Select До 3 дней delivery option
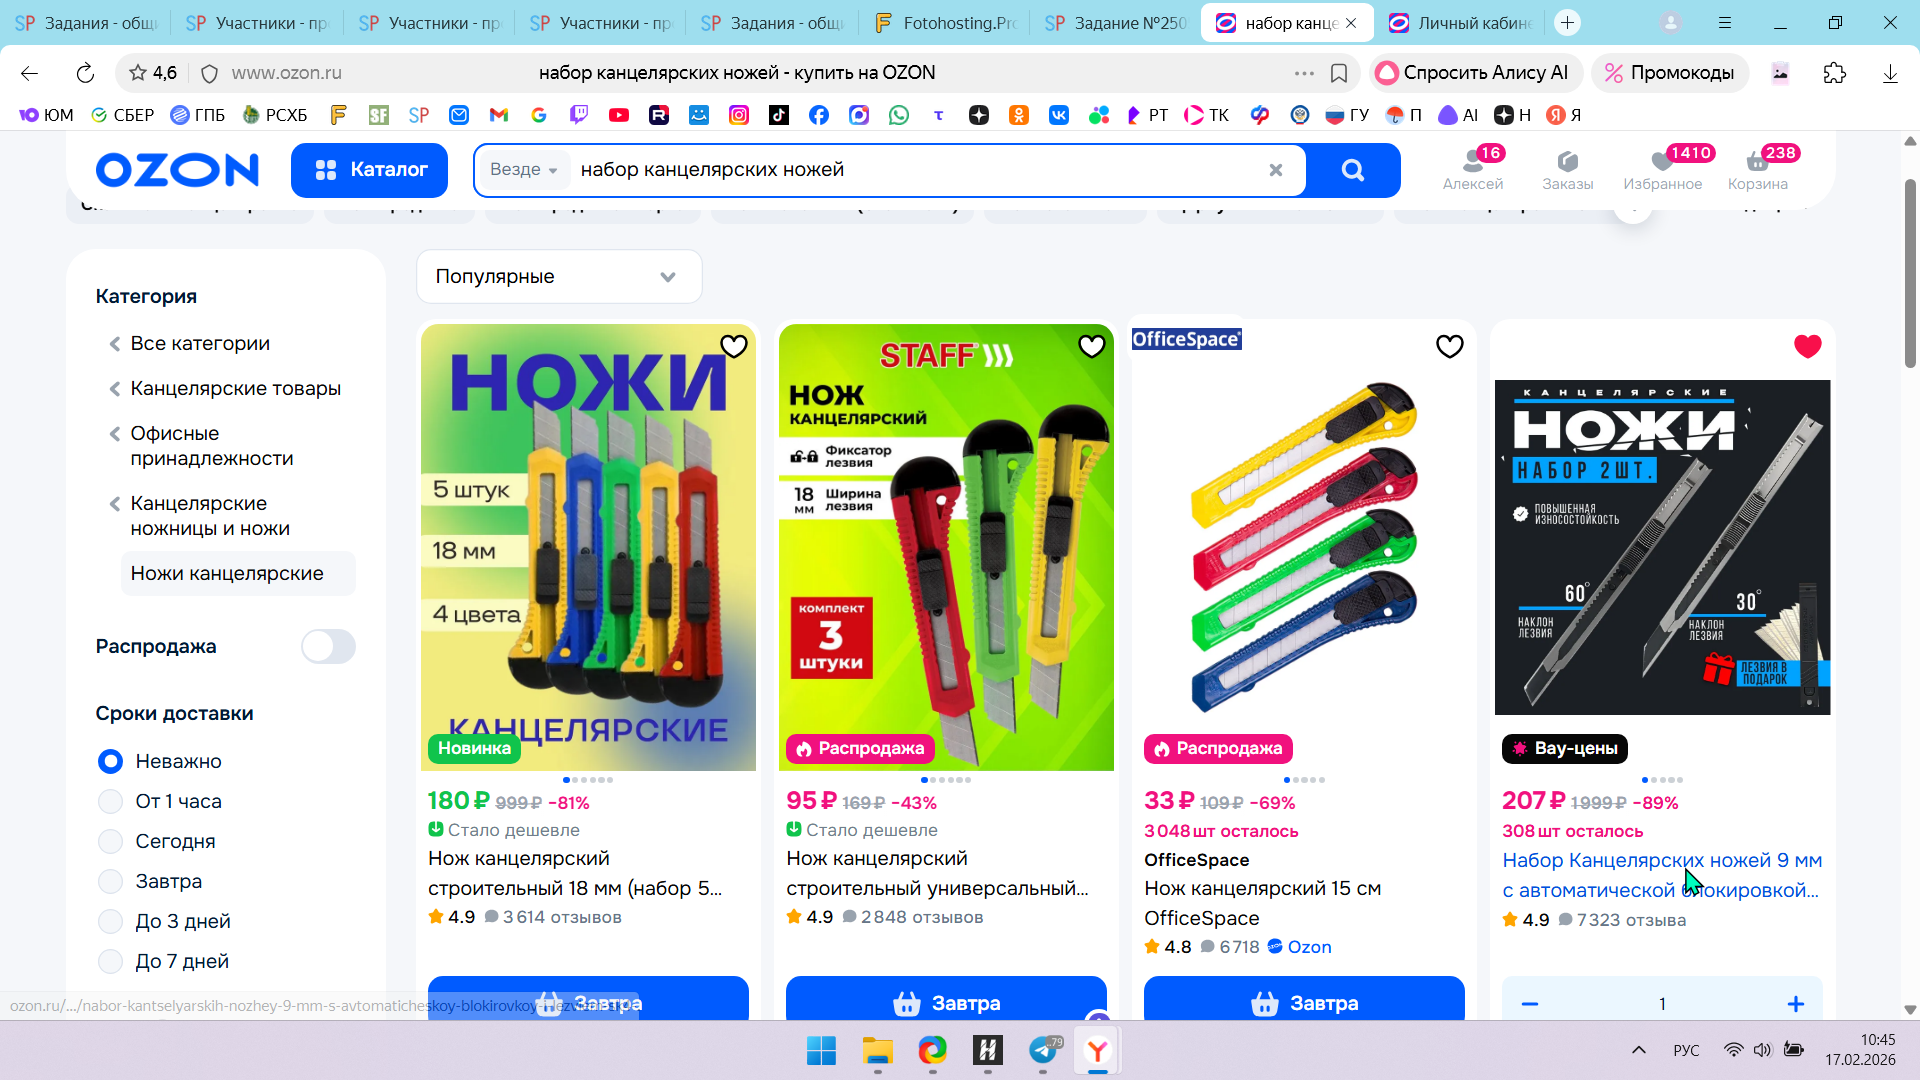The width and height of the screenshot is (1920, 1080). (111, 921)
